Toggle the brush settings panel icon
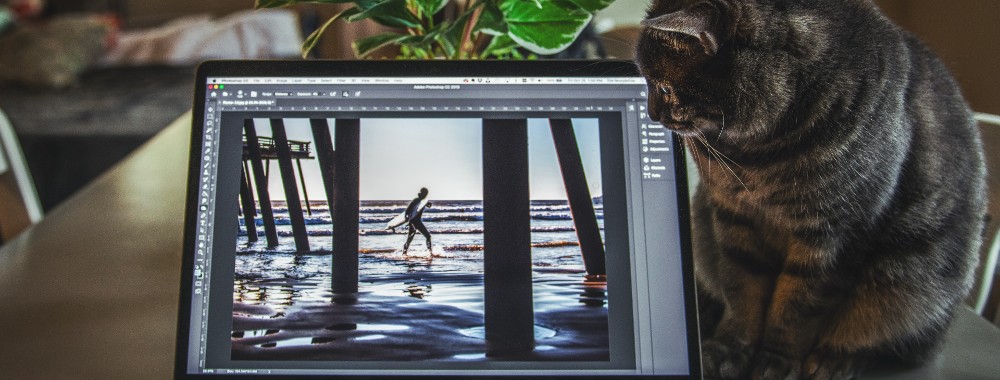Screen dimensions: 1000x380 254,94
